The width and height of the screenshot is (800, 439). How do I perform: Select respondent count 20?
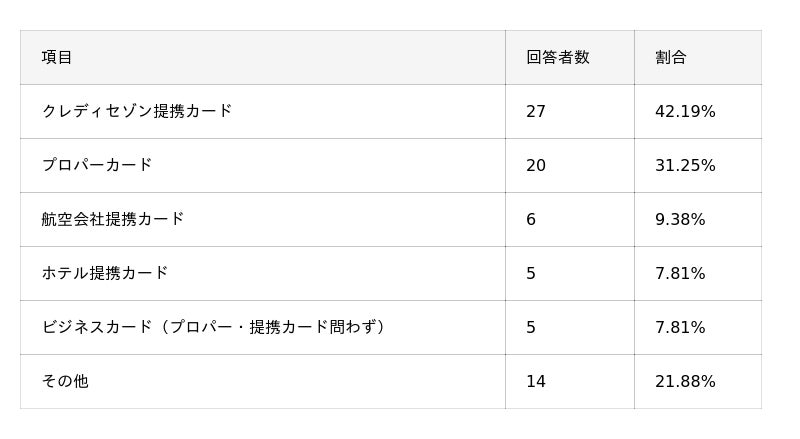(536, 165)
